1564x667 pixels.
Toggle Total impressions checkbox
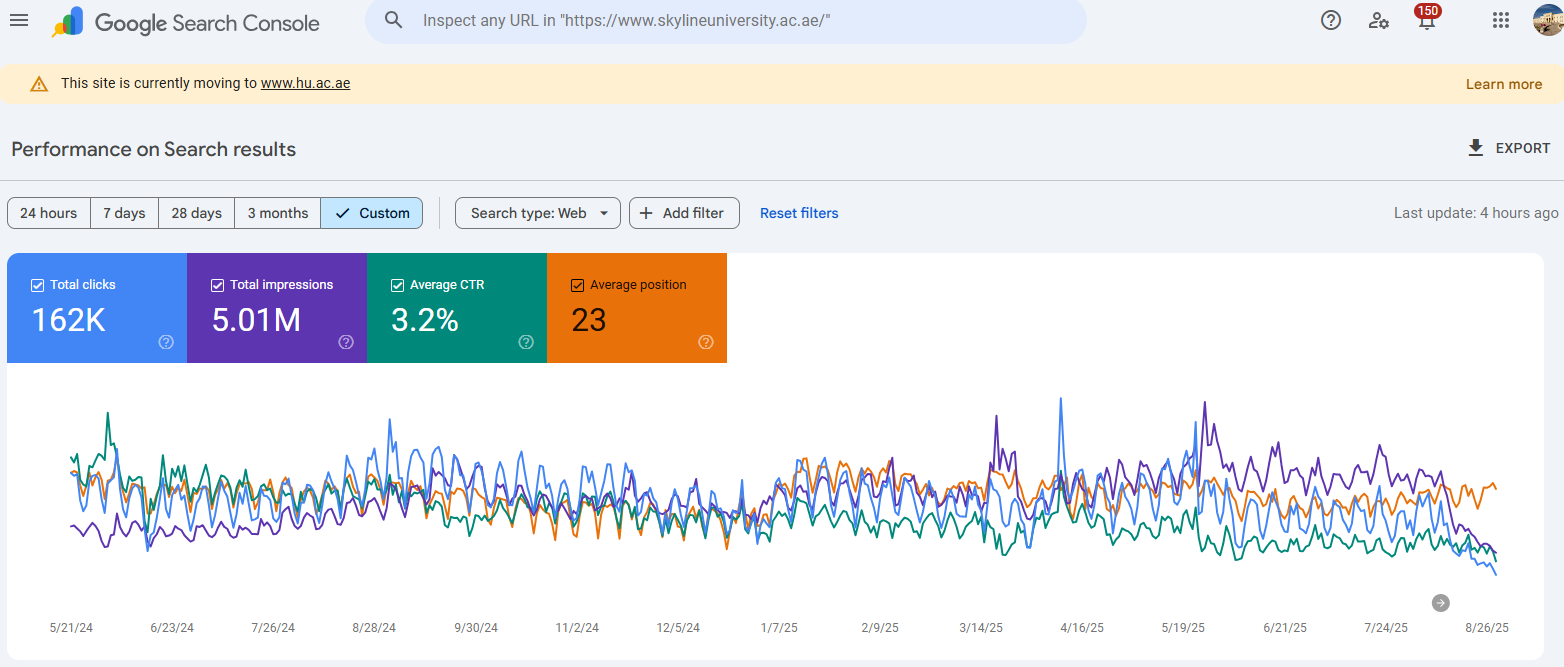217,285
